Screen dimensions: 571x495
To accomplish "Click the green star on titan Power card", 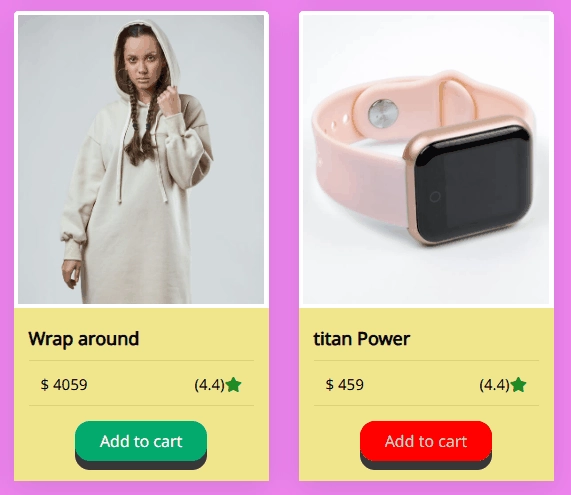I will click(518, 385).
